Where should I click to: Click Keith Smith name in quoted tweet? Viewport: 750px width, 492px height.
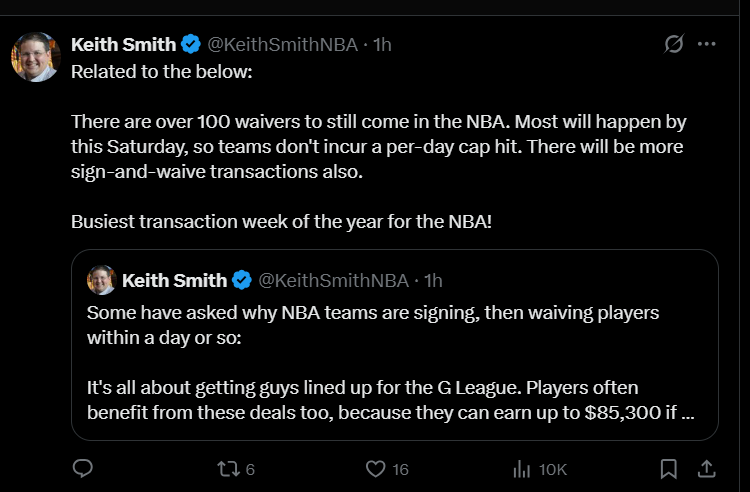(174, 280)
